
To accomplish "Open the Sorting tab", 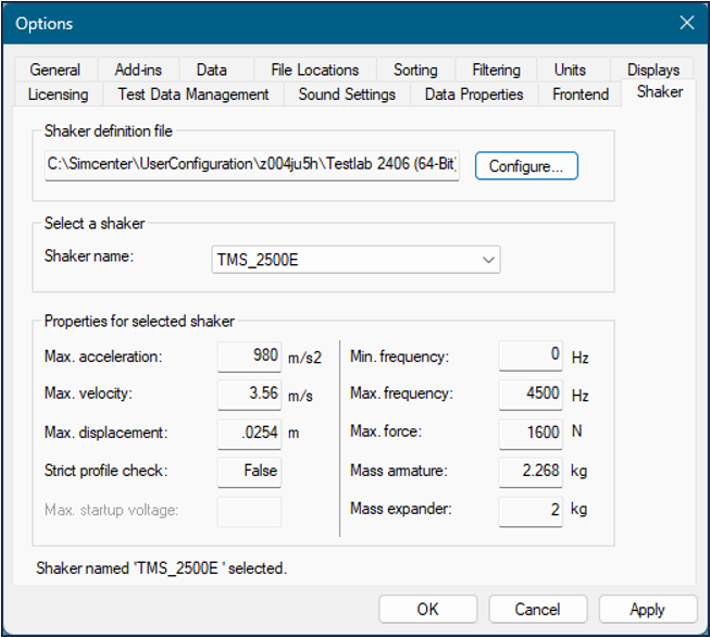I will click(415, 70).
